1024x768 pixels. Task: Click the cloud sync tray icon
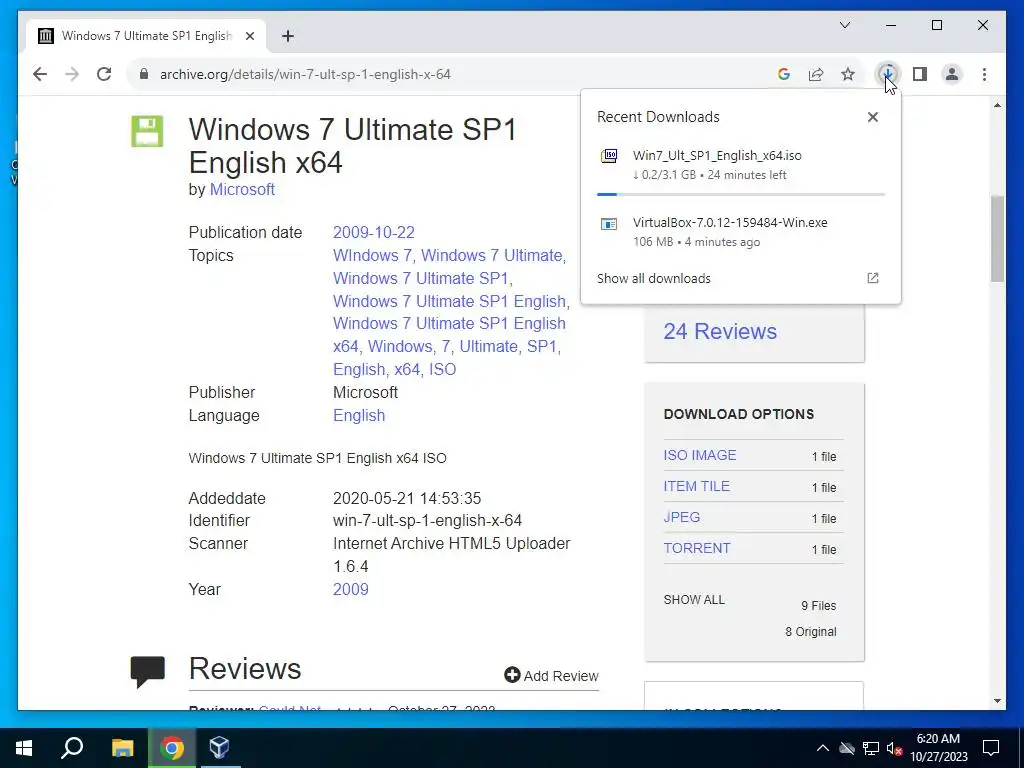847,748
